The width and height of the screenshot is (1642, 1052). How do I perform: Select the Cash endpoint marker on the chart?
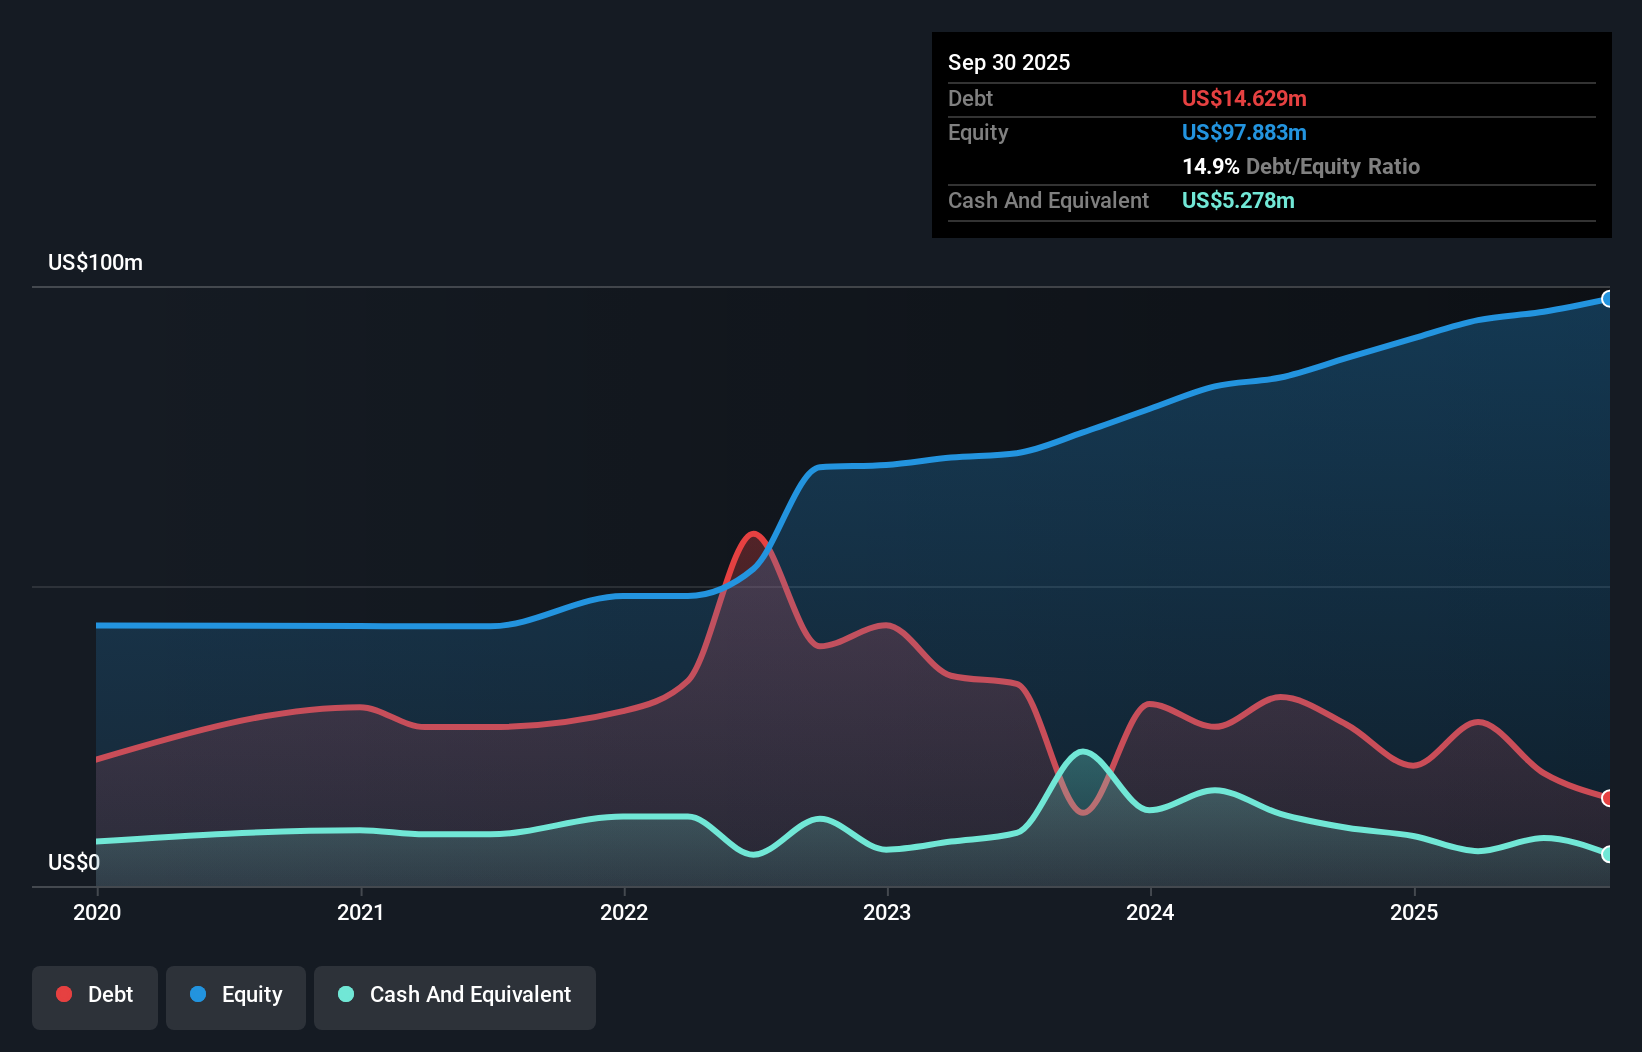click(1608, 854)
